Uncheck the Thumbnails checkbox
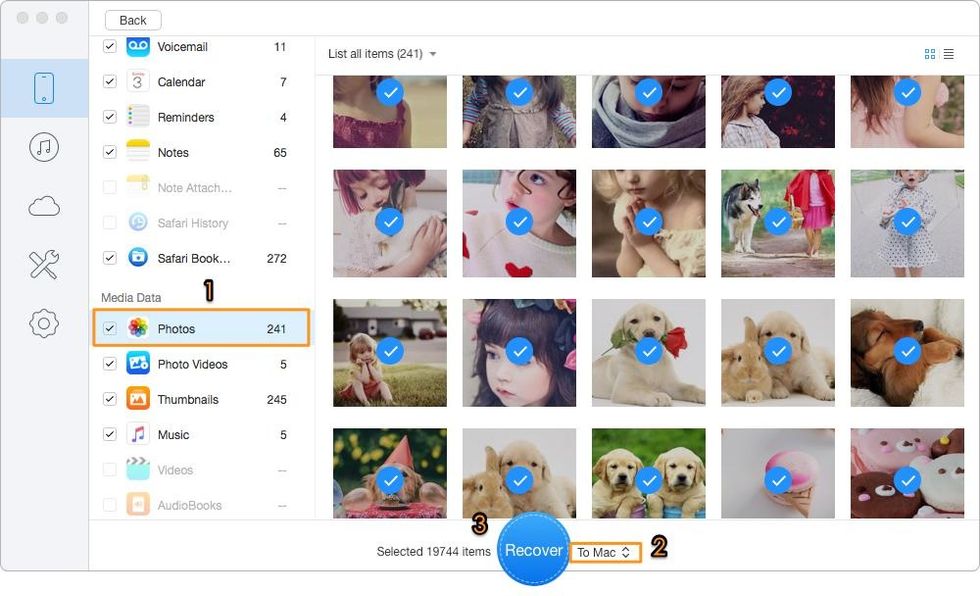The image size is (980, 596). pos(110,400)
